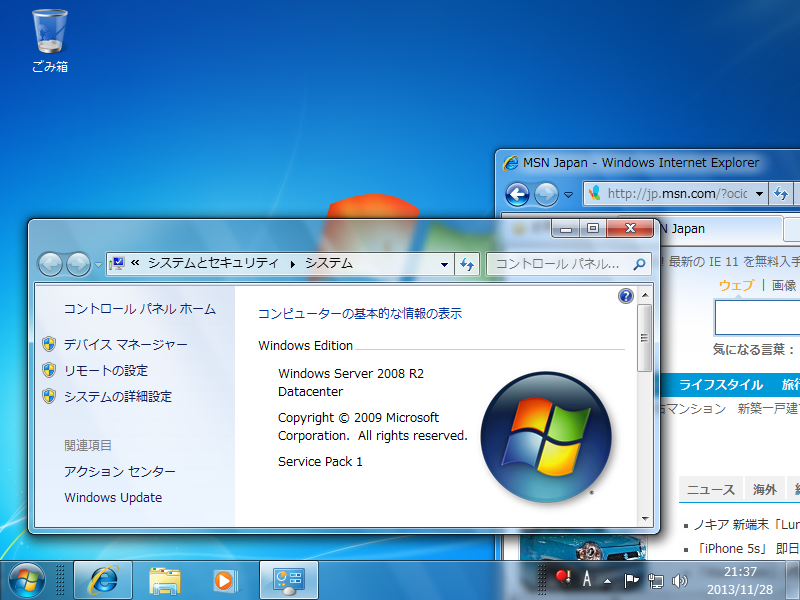Click shield icon beside リモートの設定
The image size is (800, 600).
click(49, 370)
